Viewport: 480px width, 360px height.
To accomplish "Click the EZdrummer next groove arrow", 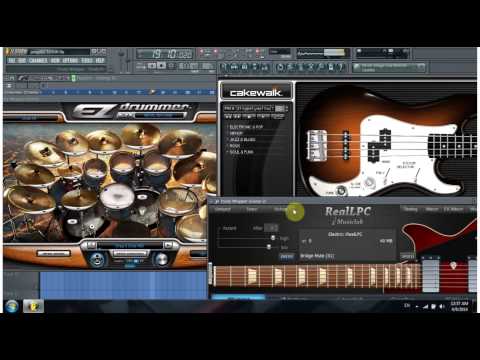I will pyautogui.click(x=170, y=246).
